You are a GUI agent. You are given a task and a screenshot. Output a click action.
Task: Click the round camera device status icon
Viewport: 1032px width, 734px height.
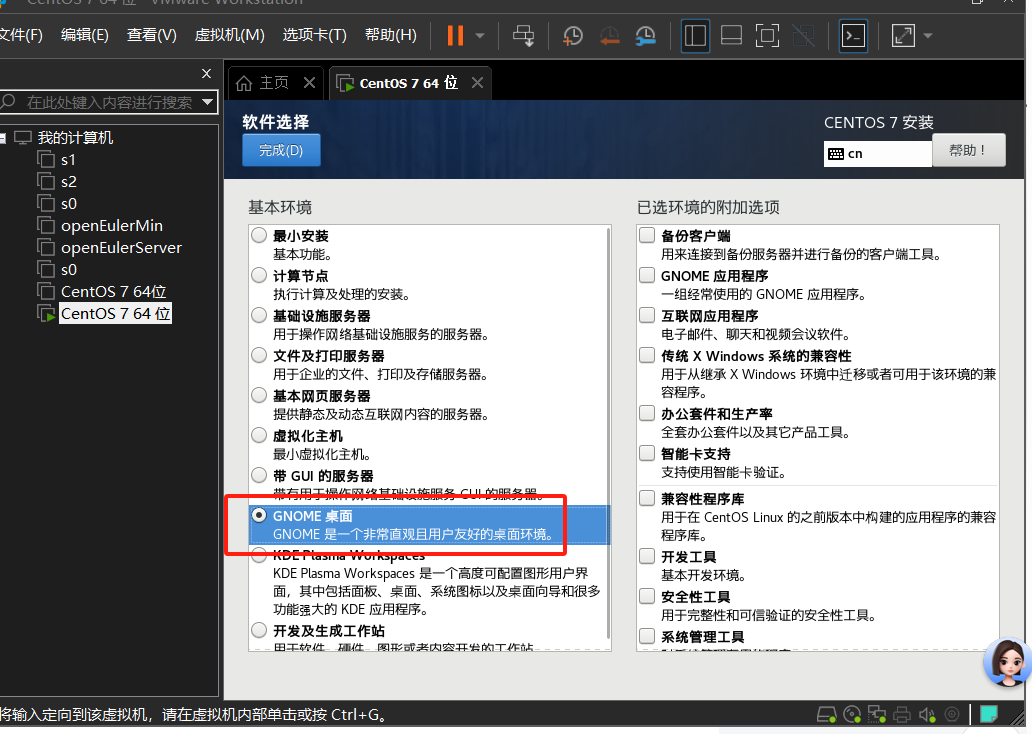point(952,714)
